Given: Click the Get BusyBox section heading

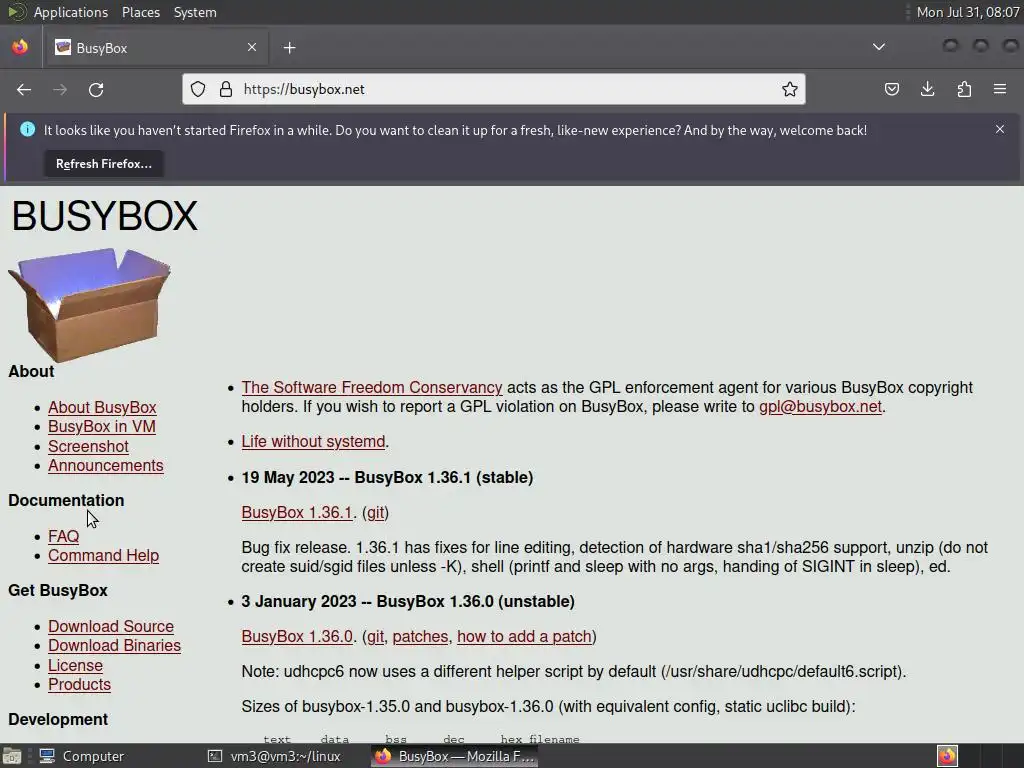Looking at the screenshot, I should [x=57, y=590].
